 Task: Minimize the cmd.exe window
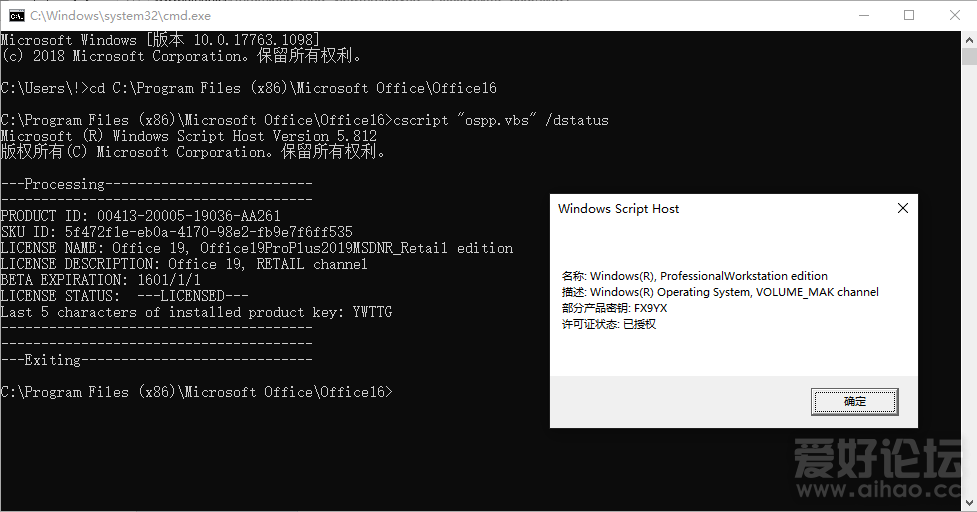[x=862, y=16]
